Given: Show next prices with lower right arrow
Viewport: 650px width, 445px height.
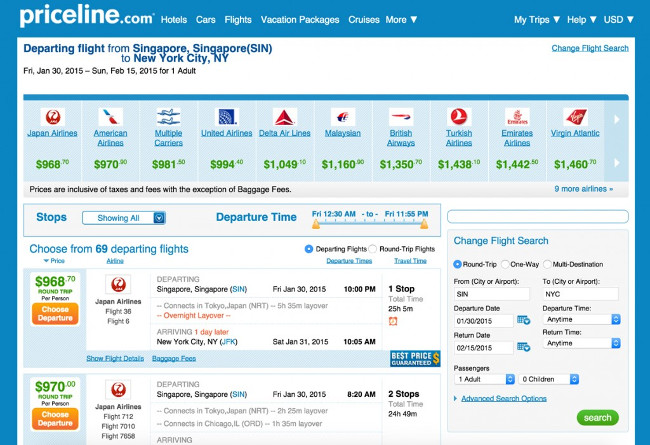Looking at the screenshot, I should tap(616, 163).
